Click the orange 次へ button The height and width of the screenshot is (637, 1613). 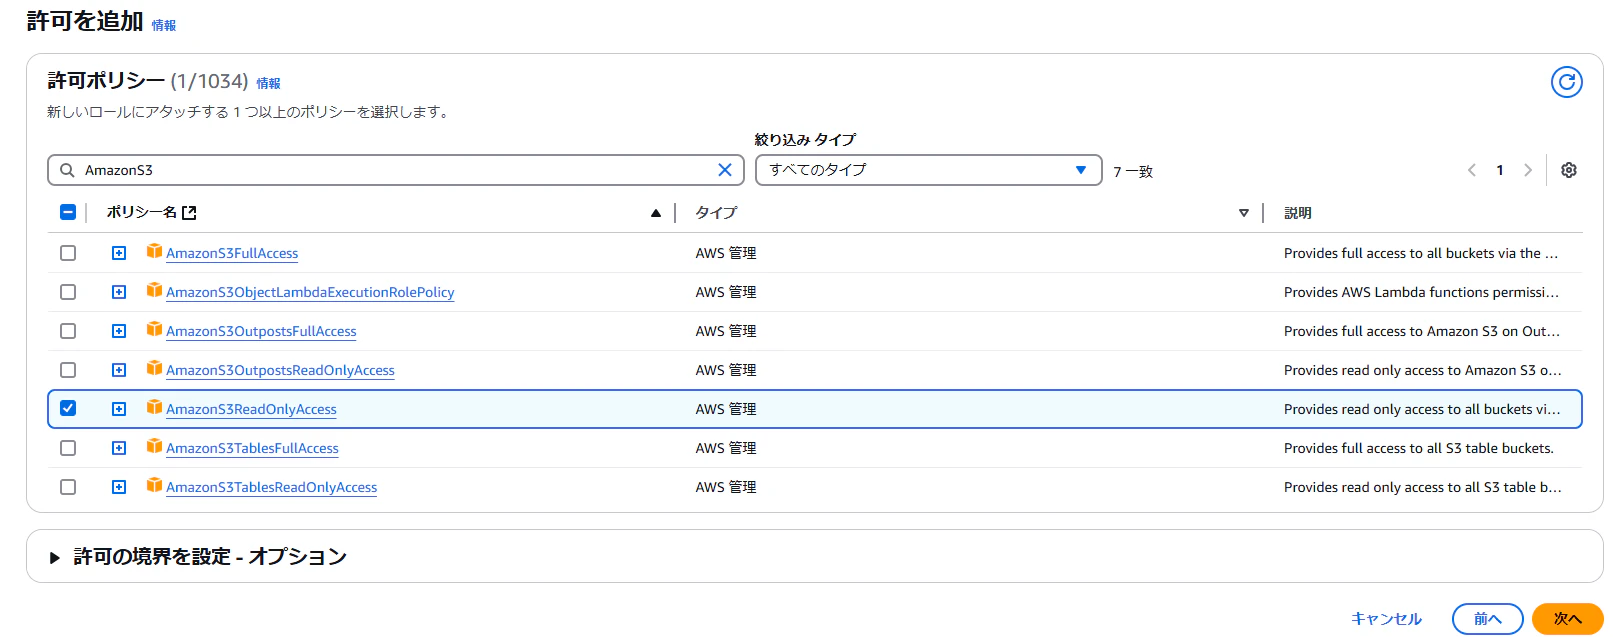click(1567, 619)
